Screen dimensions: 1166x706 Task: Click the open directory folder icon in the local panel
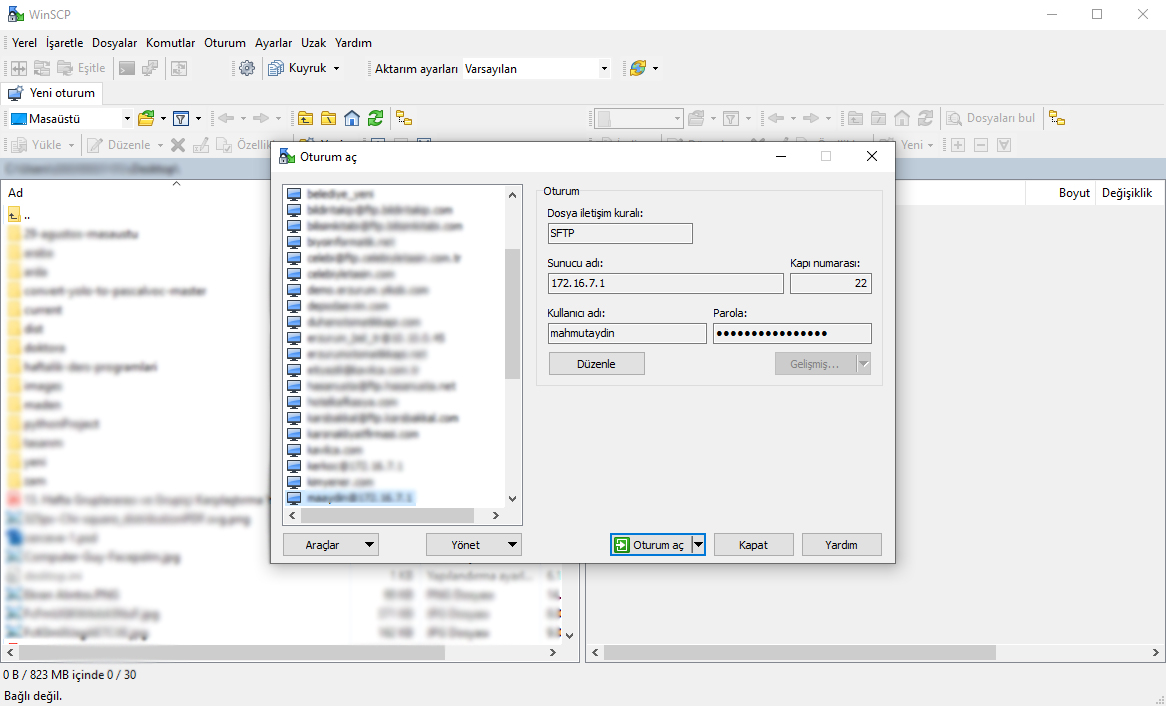(x=146, y=118)
